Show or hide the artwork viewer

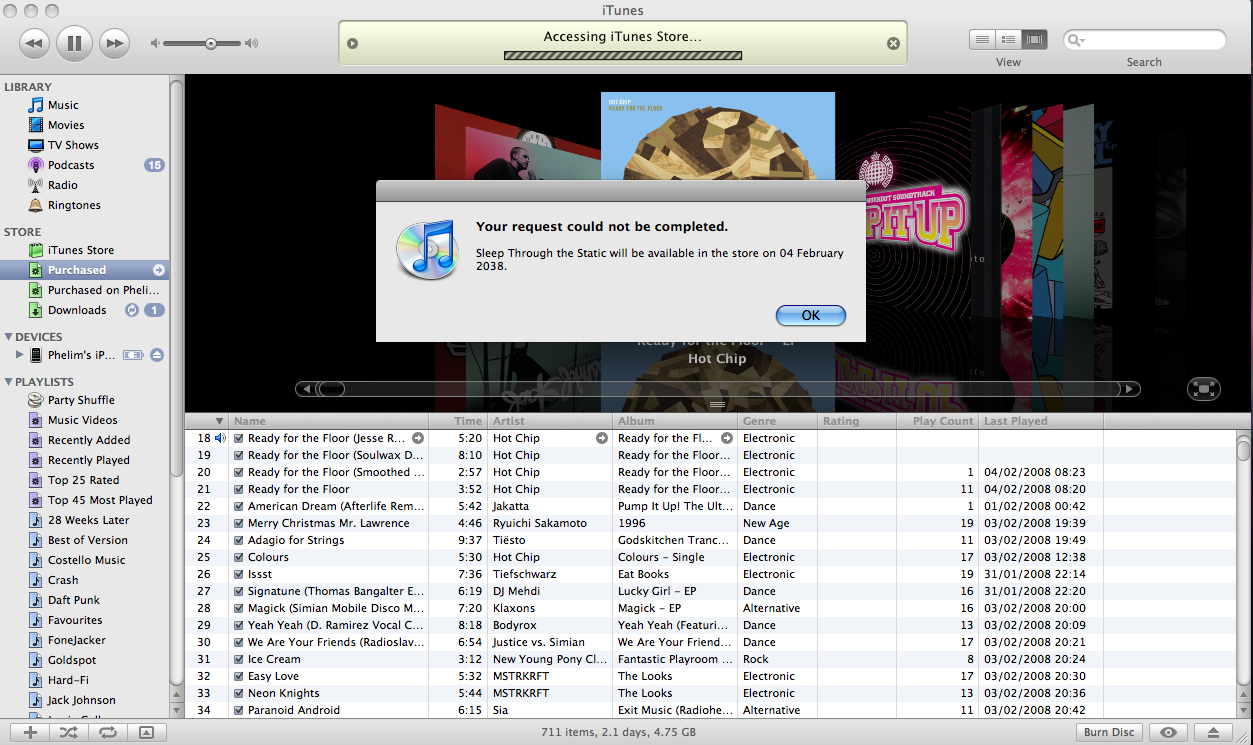pos(146,732)
